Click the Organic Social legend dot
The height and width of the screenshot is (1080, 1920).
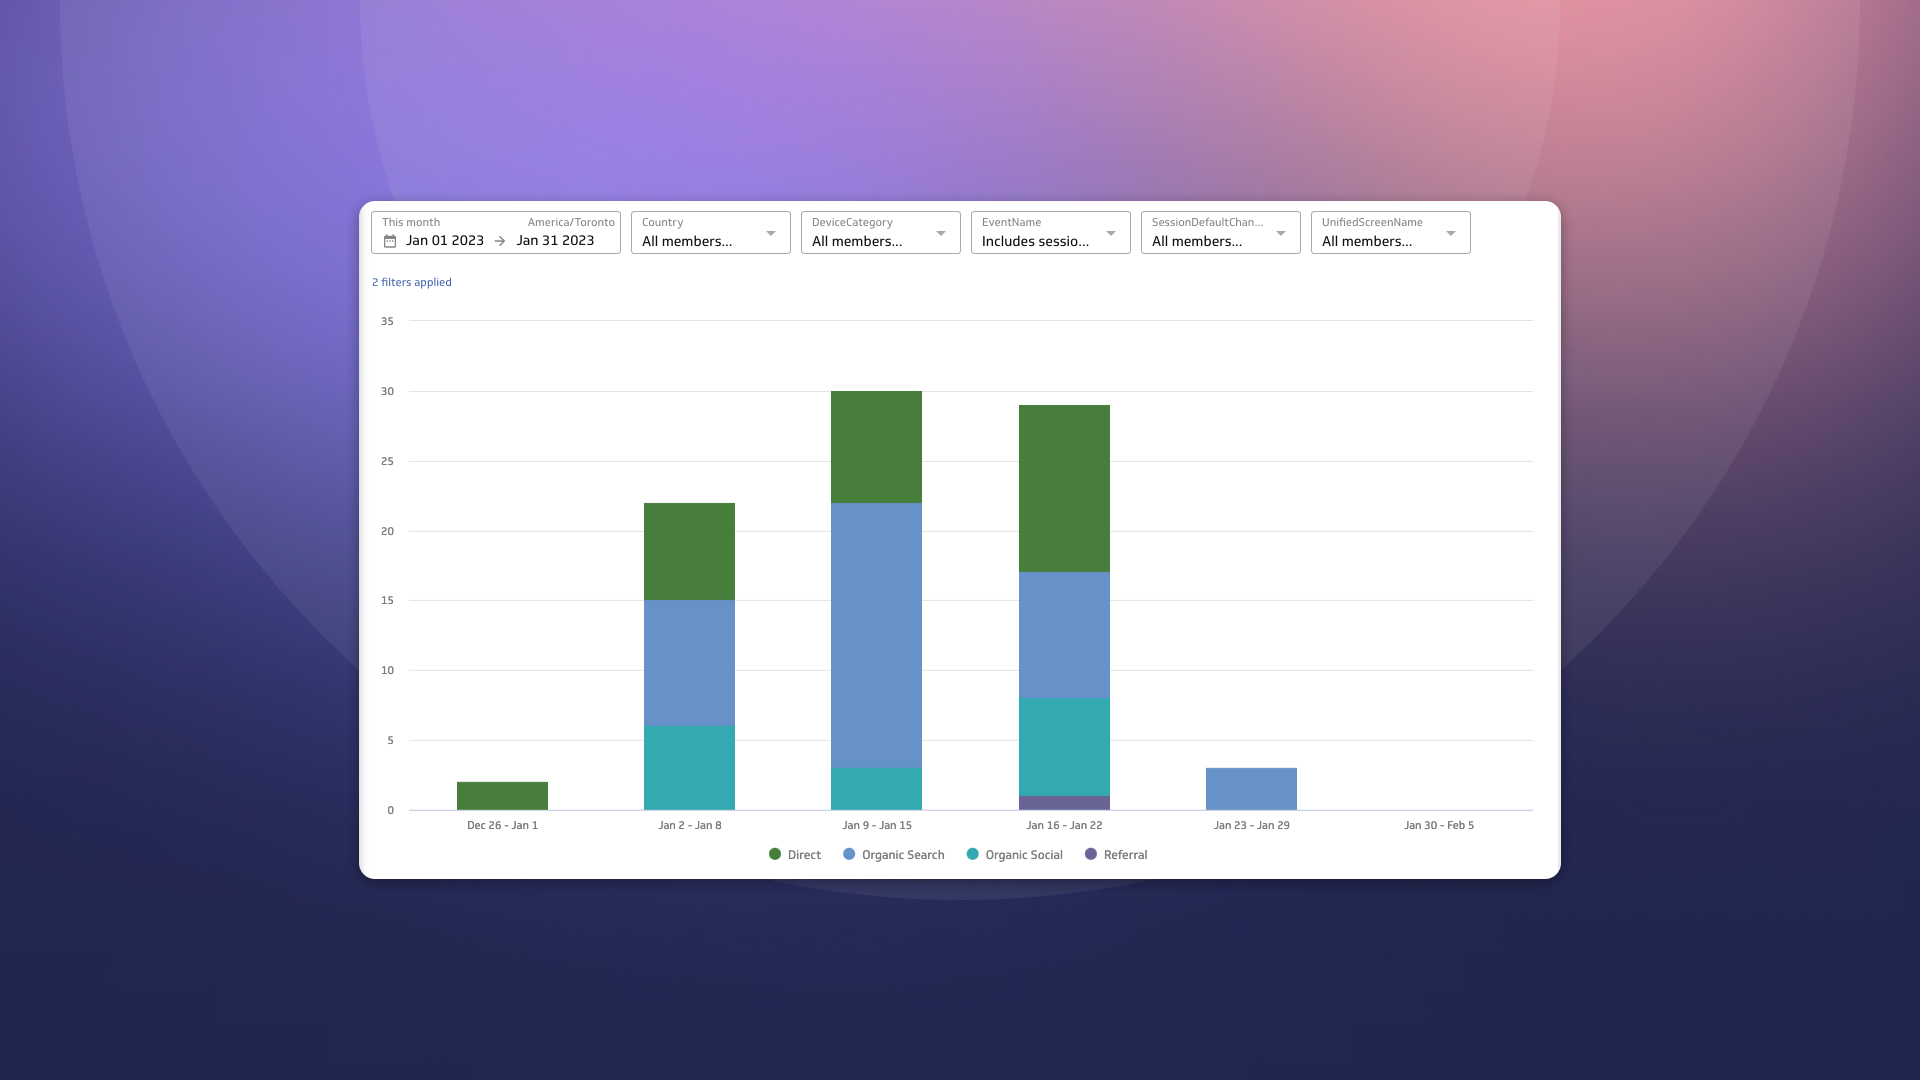[x=972, y=855]
